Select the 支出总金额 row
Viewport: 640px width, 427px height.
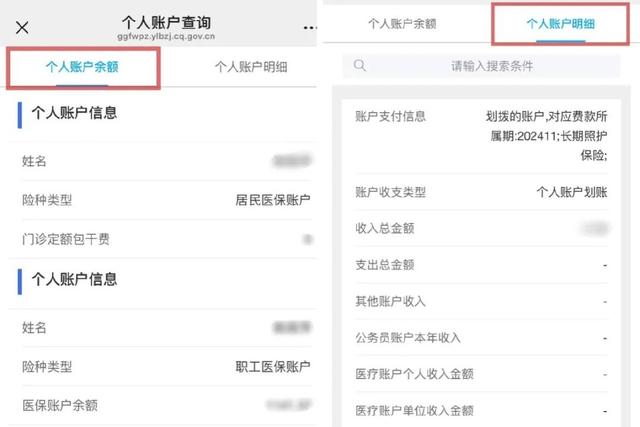click(481, 265)
